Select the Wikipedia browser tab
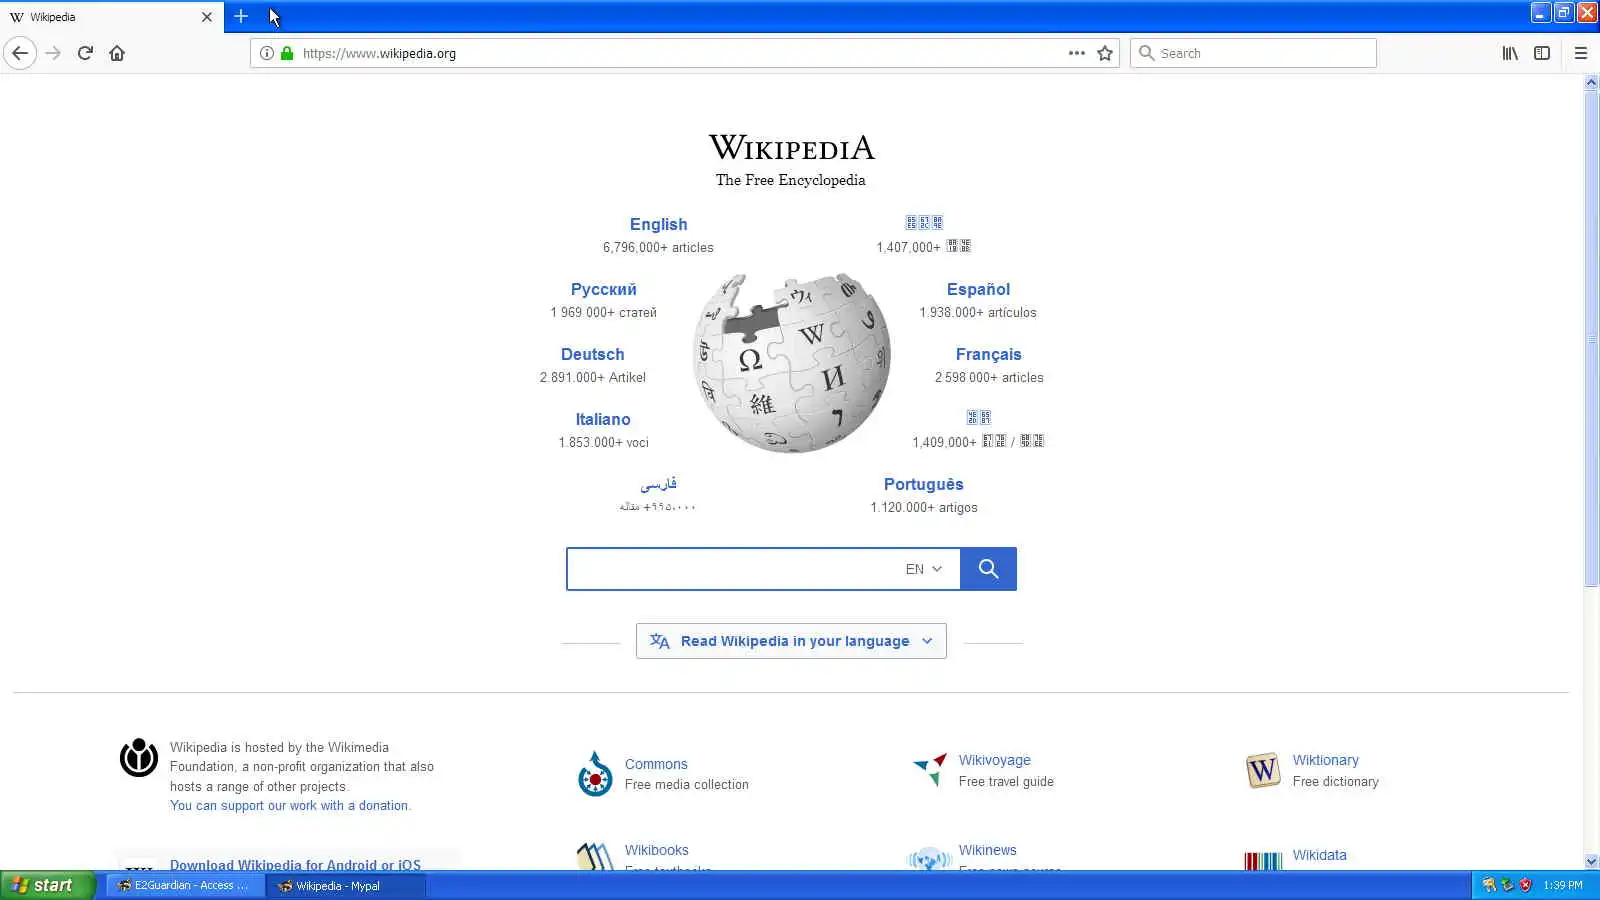The image size is (1600, 900). coord(112,17)
